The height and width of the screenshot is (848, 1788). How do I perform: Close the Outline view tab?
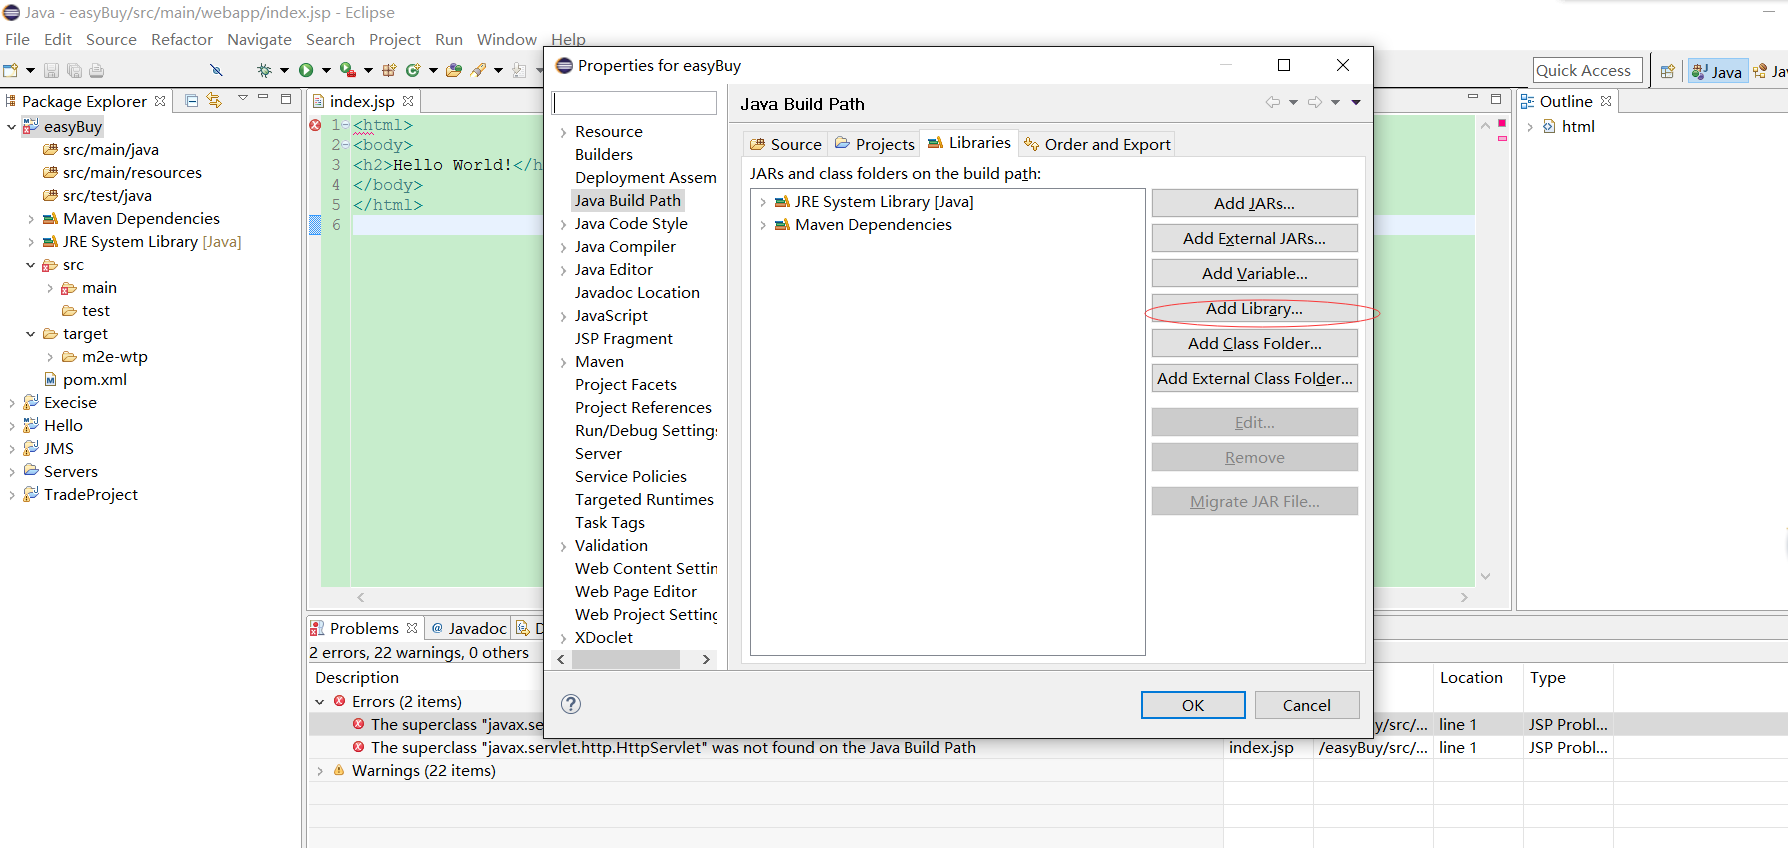pos(1606,101)
